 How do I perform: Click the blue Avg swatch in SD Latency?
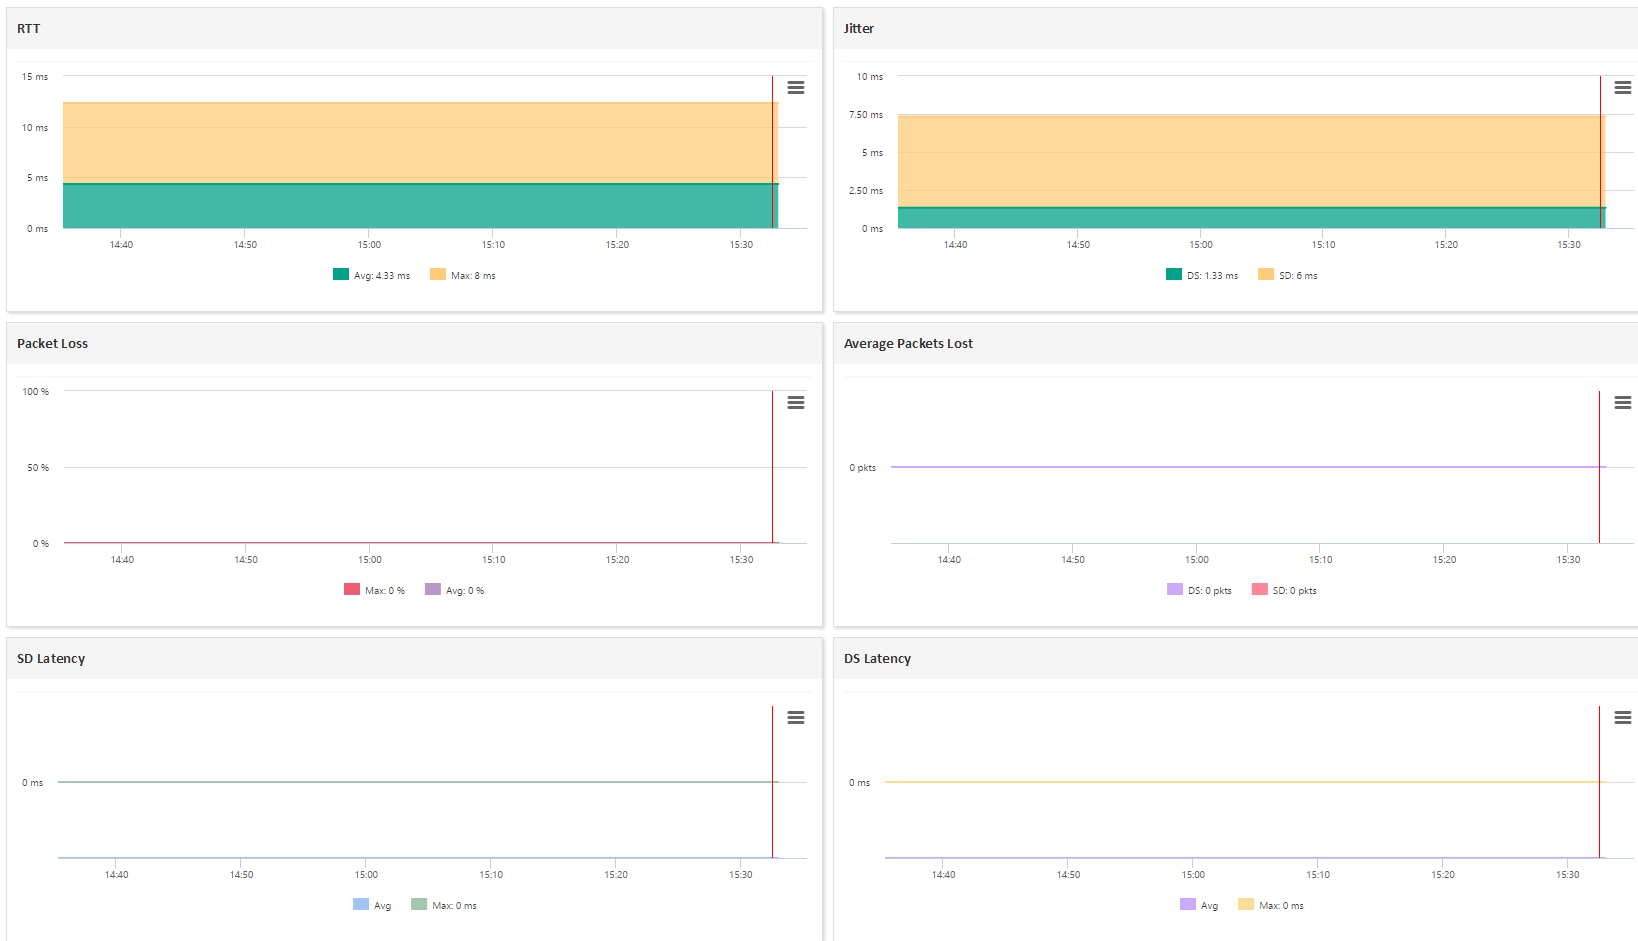tap(361, 905)
